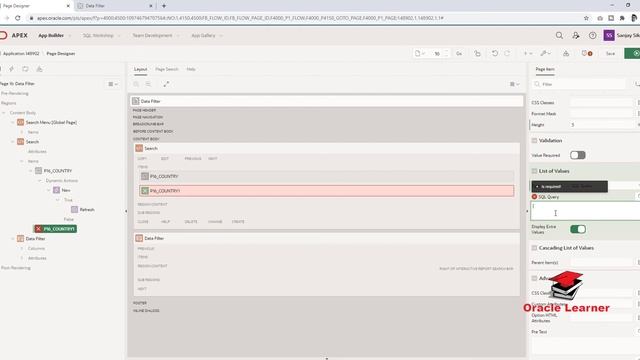Image resolution: width=640 pixels, height=360 pixels.
Task: Open the SQL Workshop menu
Action: click(x=98, y=36)
